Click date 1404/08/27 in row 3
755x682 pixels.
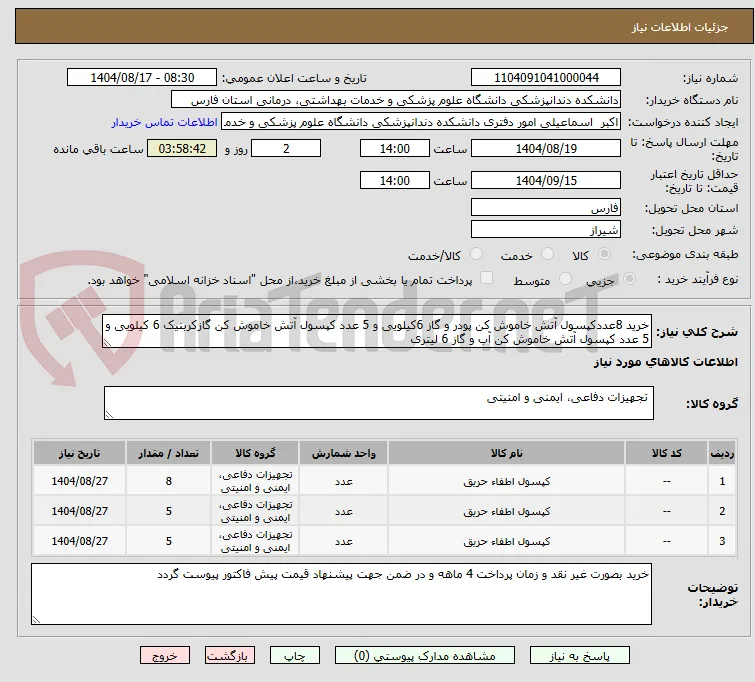click(x=79, y=541)
